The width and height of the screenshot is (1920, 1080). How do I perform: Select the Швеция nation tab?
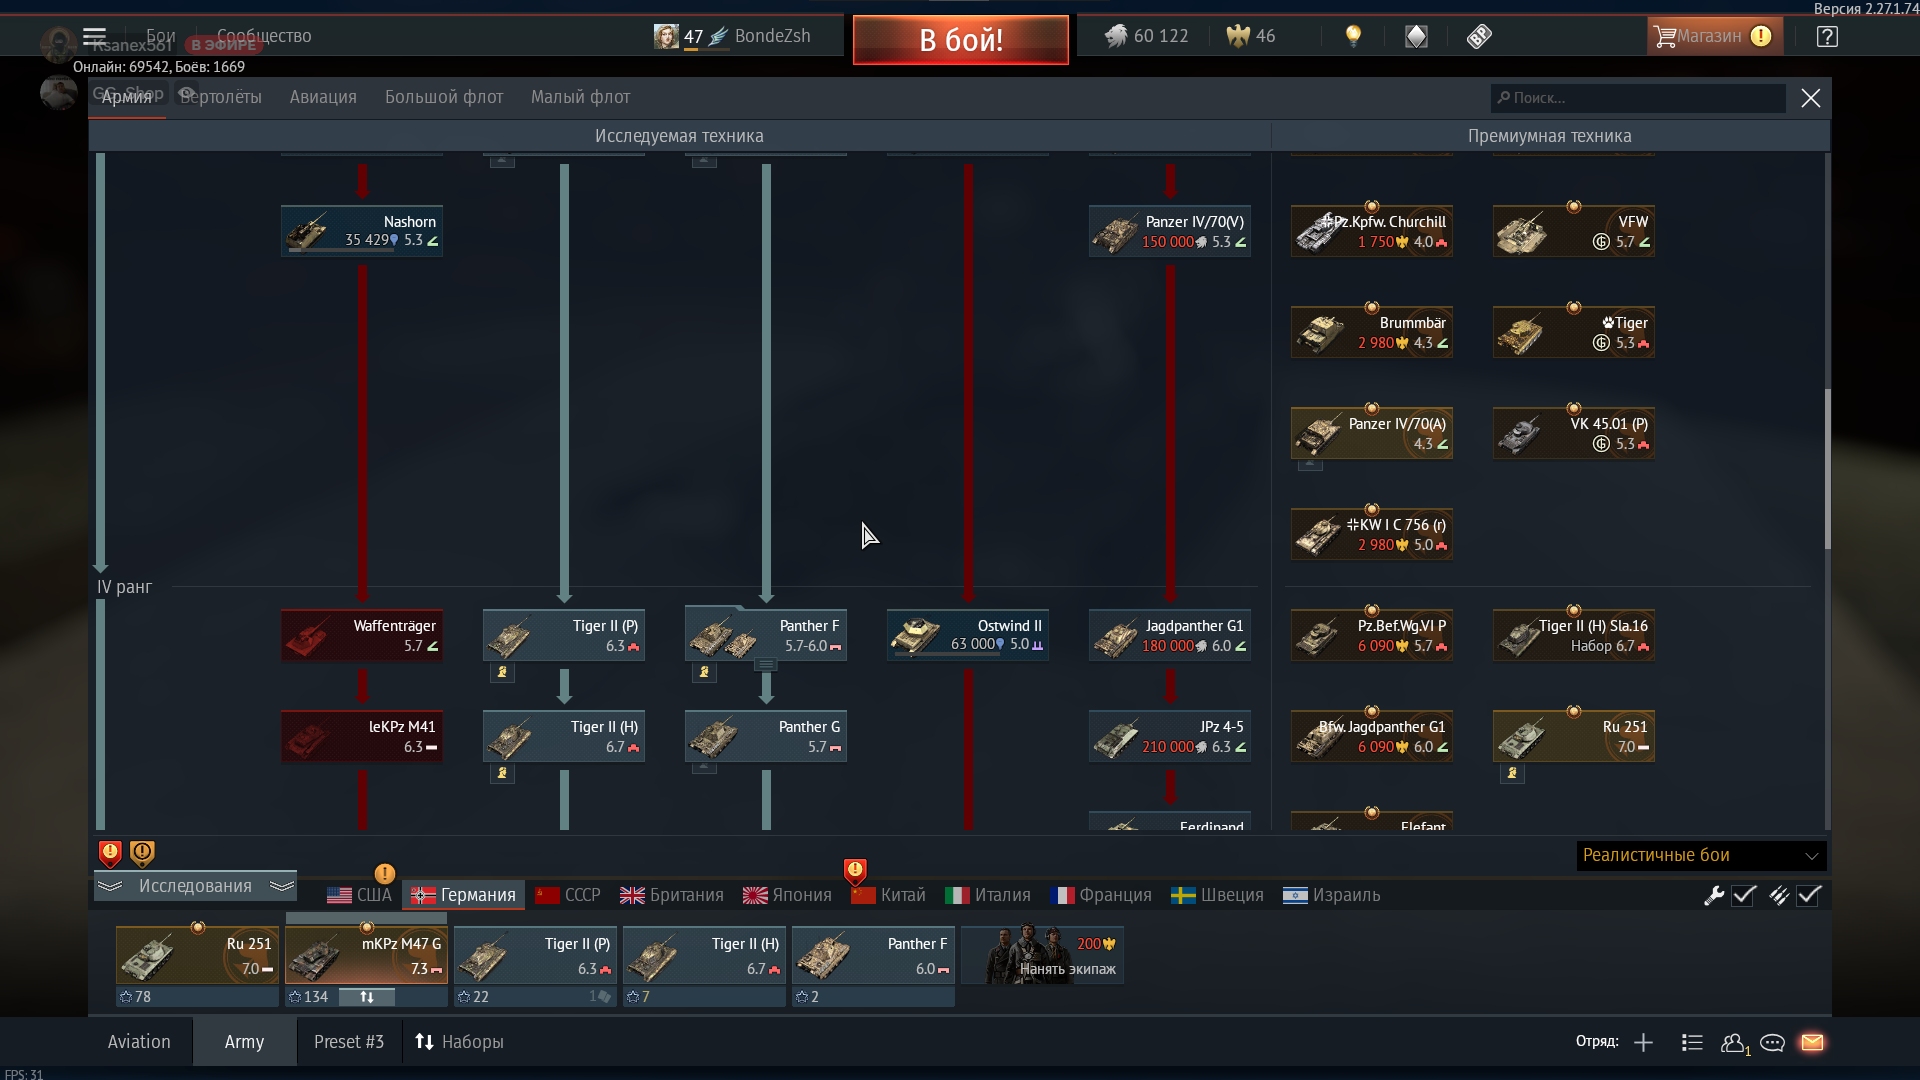[1217, 895]
